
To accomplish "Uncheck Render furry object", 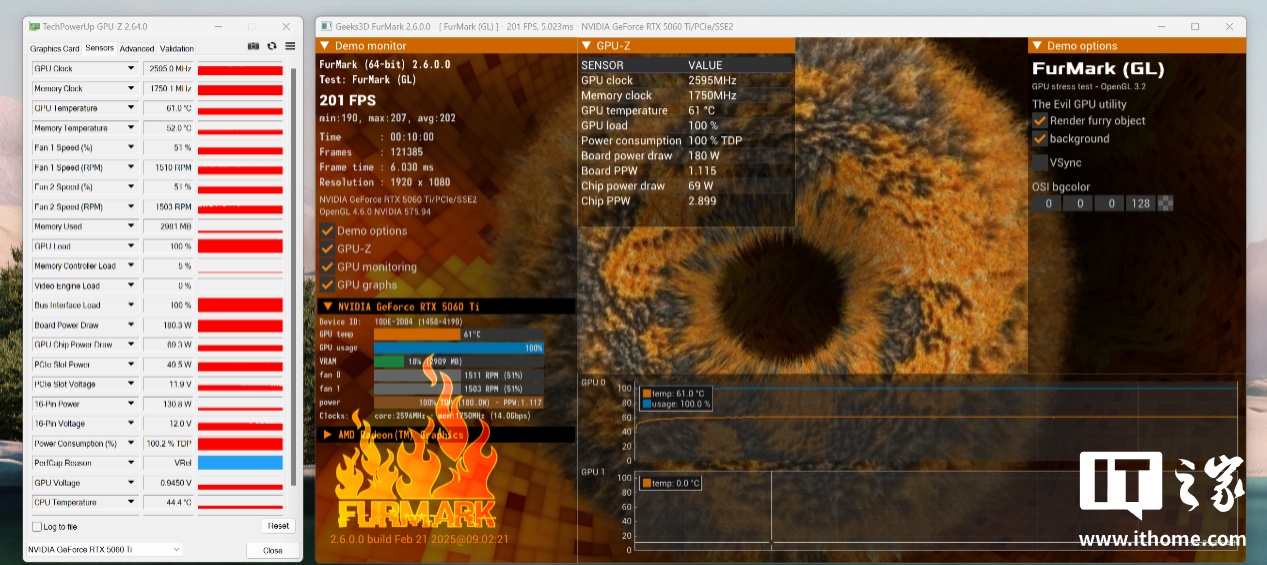I will [1040, 120].
